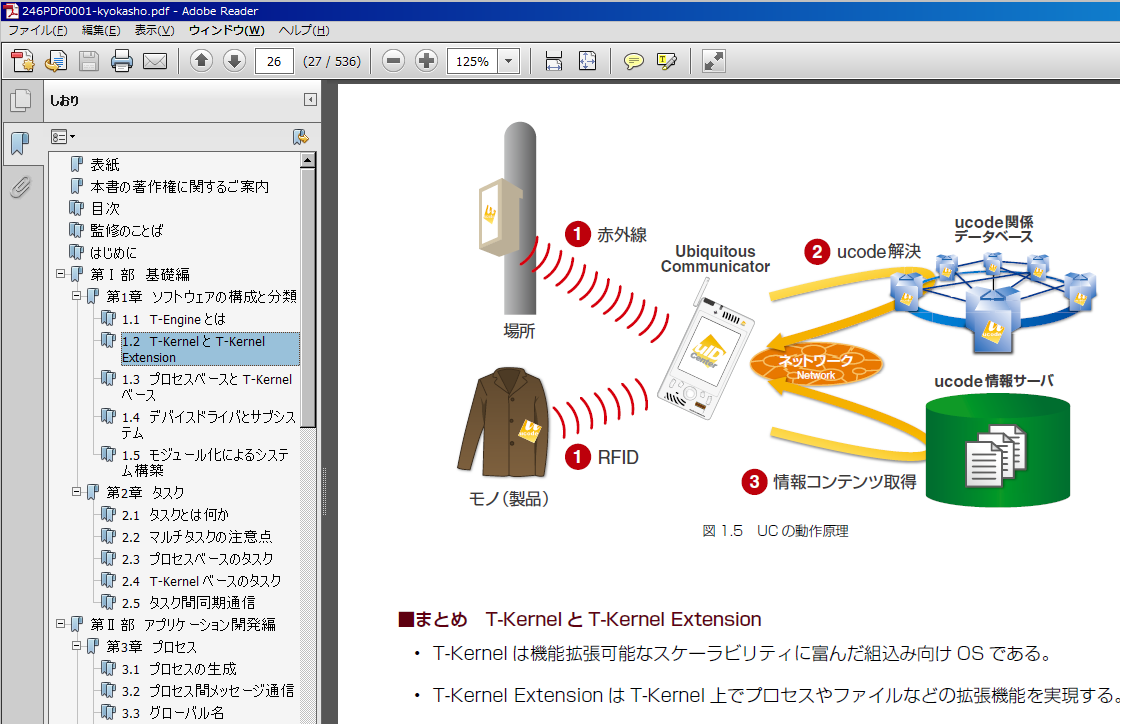Open a file with the folder icon

click(56, 62)
